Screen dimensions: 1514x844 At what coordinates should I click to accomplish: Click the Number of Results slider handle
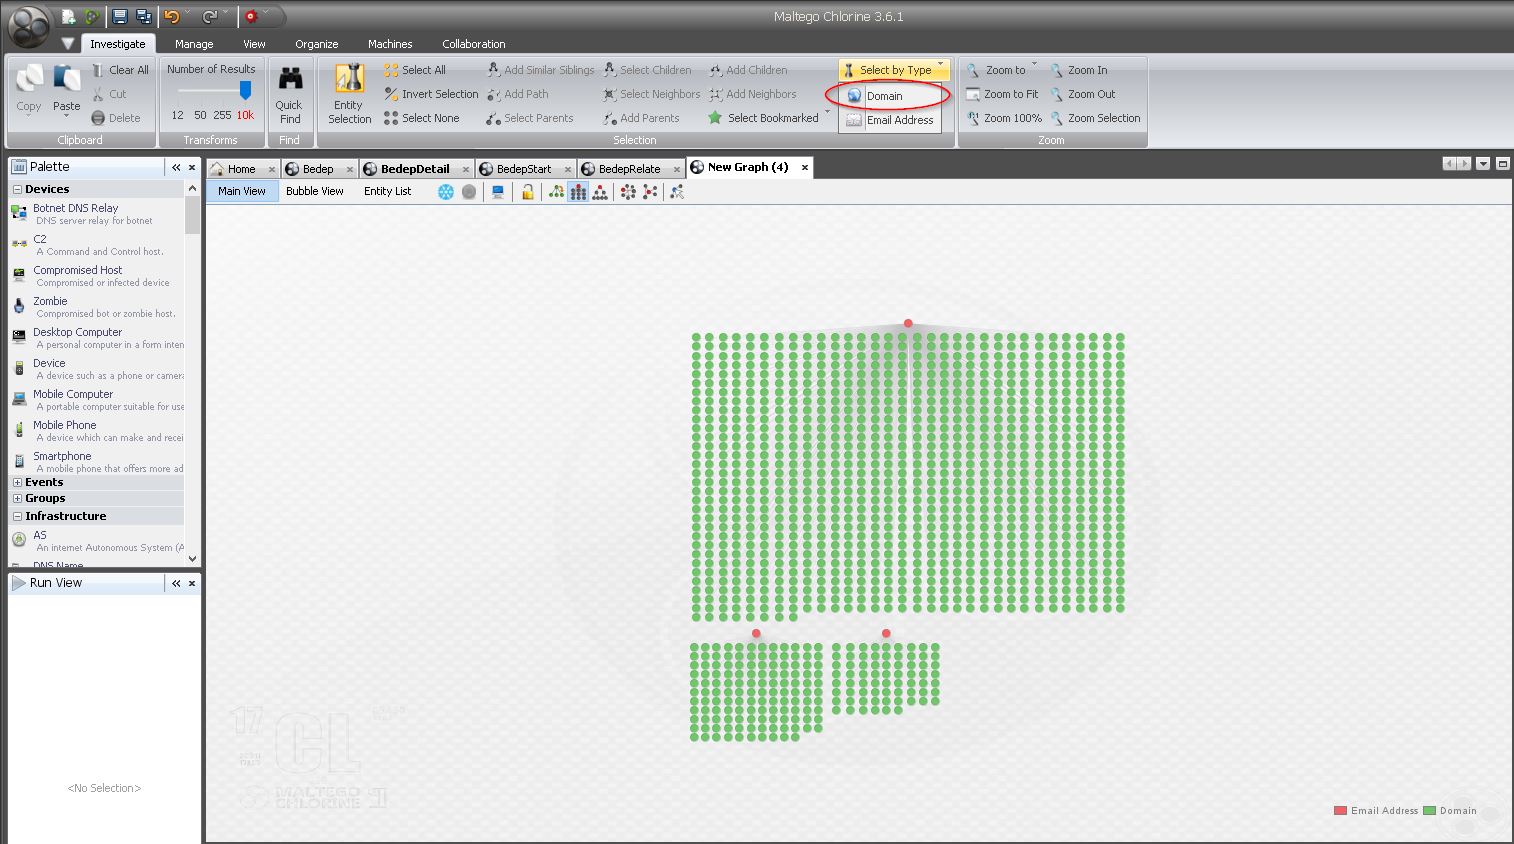(x=245, y=90)
